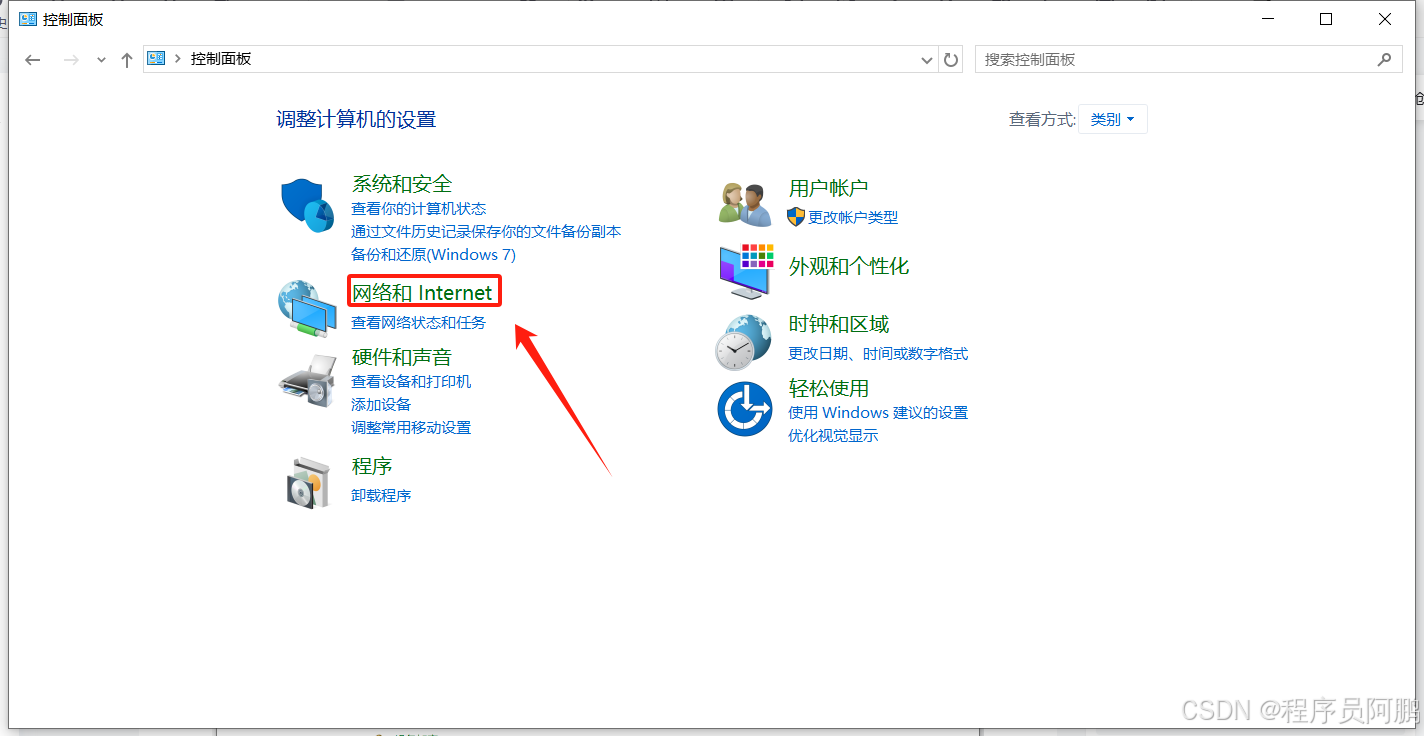This screenshot has height=736, width=1424.
Task: Open 时钟和区域 heading
Action: click(839, 324)
